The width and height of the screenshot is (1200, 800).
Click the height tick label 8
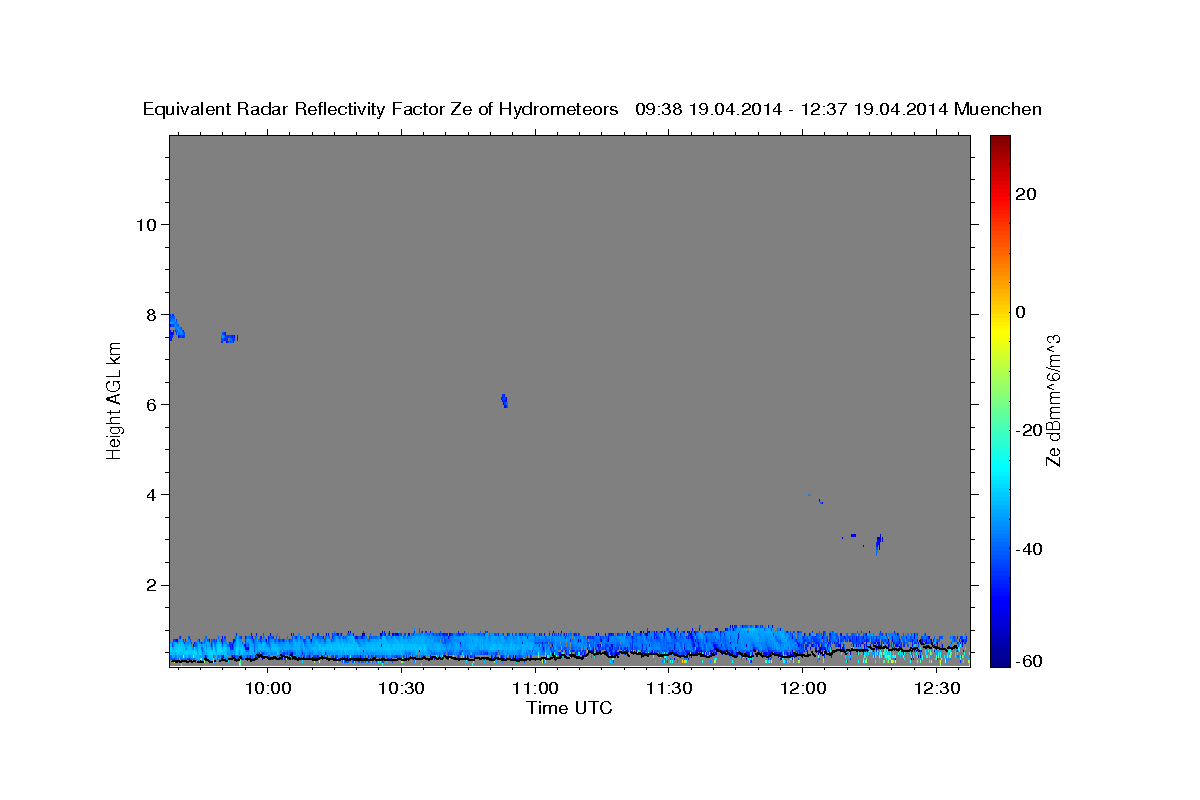(x=151, y=314)
